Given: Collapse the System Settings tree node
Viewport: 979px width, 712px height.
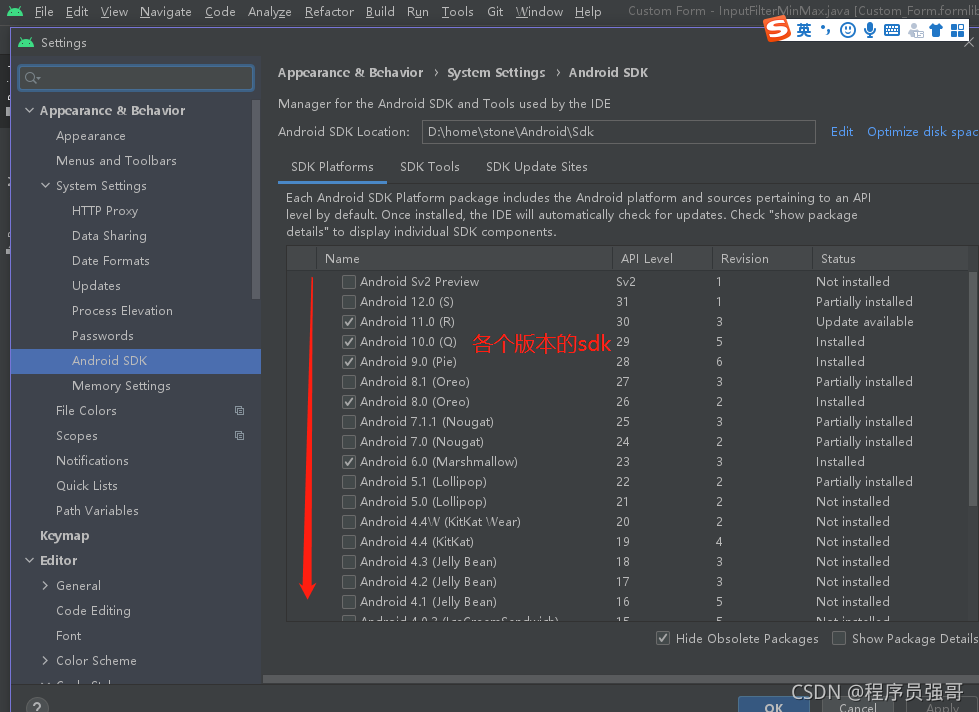Looking at the screenshot, I should coord(45,185).
